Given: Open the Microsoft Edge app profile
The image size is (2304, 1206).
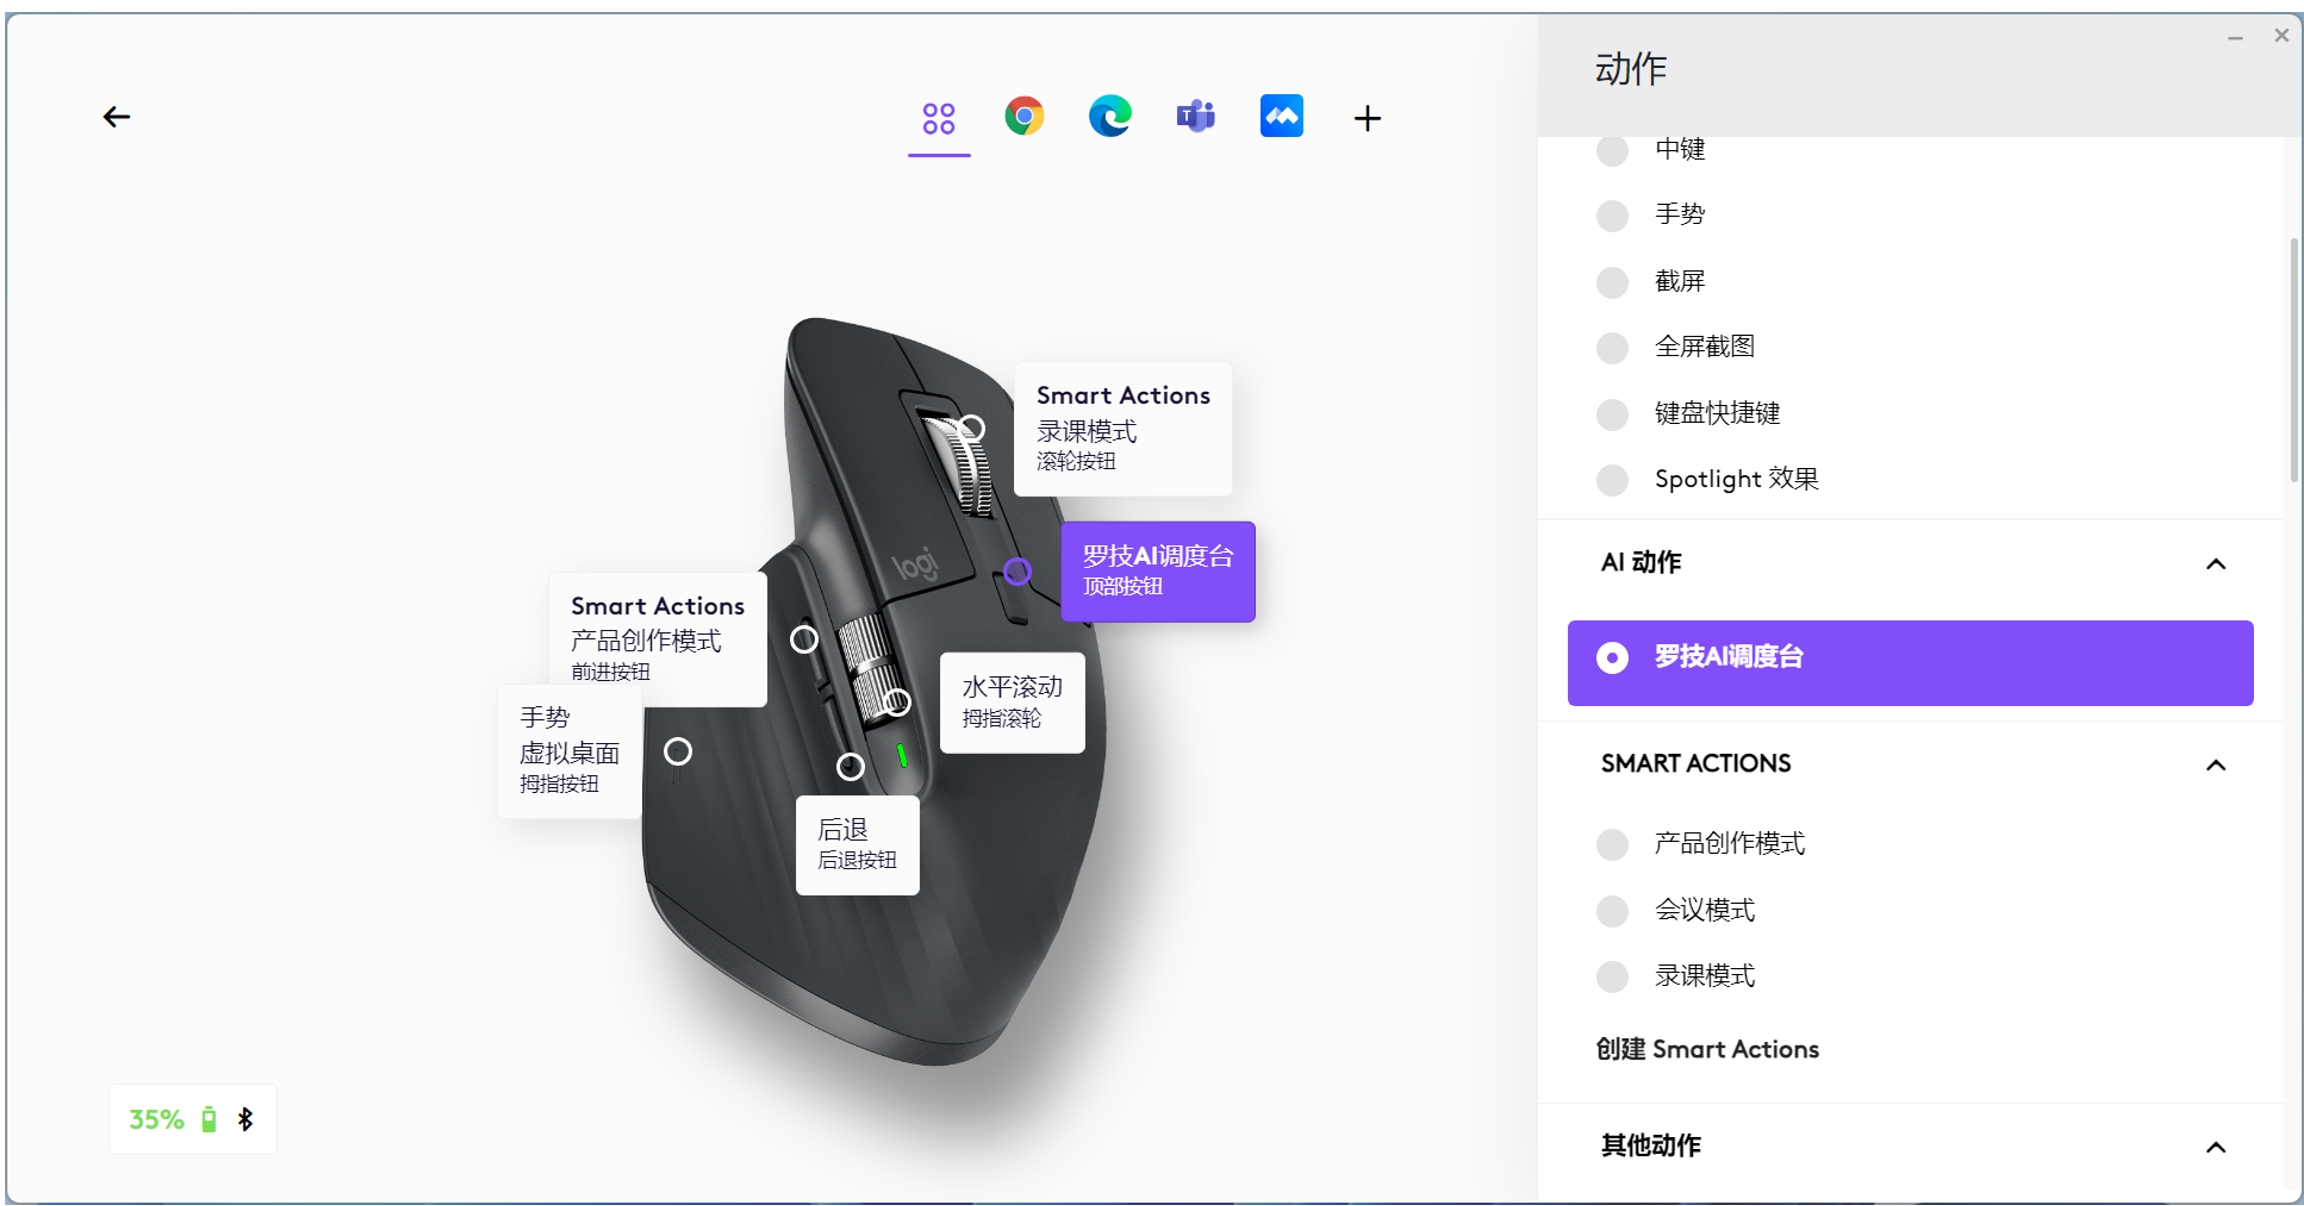Looking at the screenshot, I should tap(1110, 117).
